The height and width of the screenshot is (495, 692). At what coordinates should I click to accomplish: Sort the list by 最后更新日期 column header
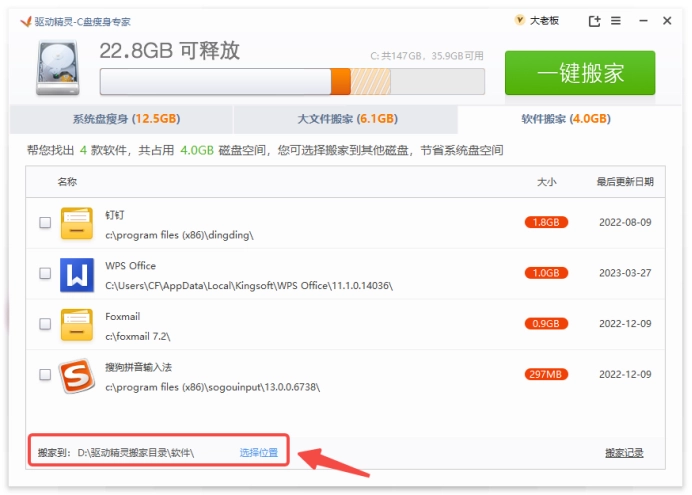(624, 182)
